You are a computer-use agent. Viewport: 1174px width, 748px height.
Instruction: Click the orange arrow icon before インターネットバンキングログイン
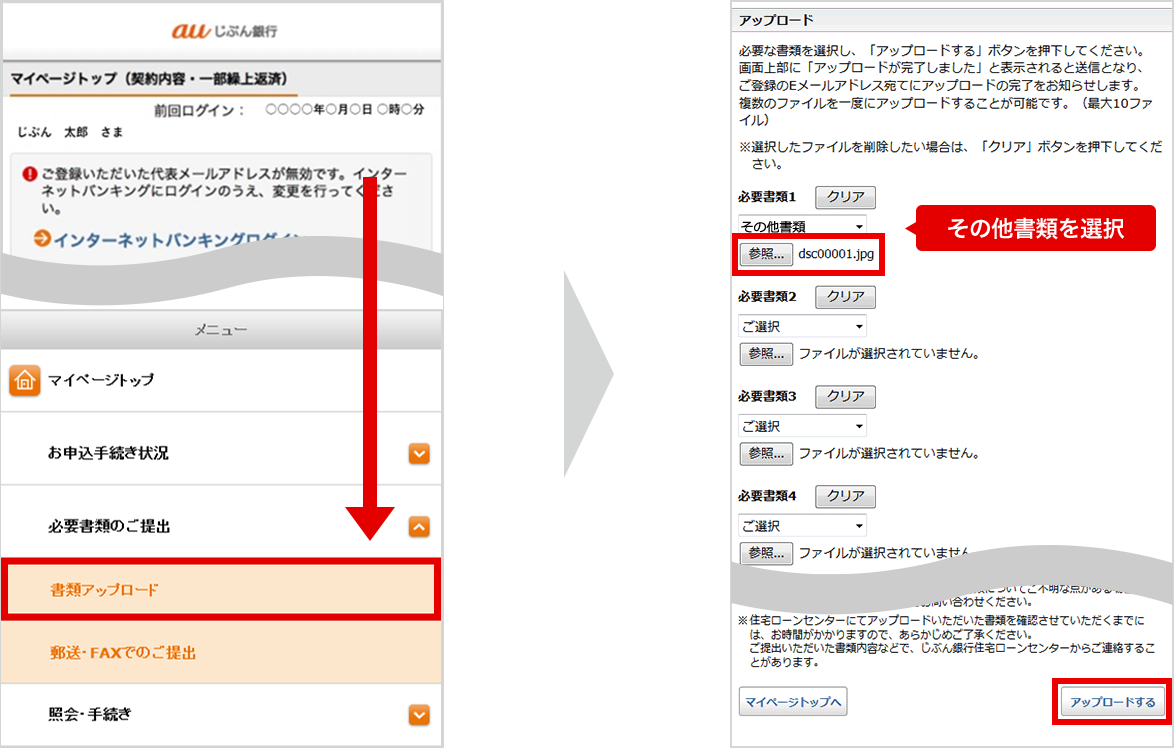click(42, 238)
